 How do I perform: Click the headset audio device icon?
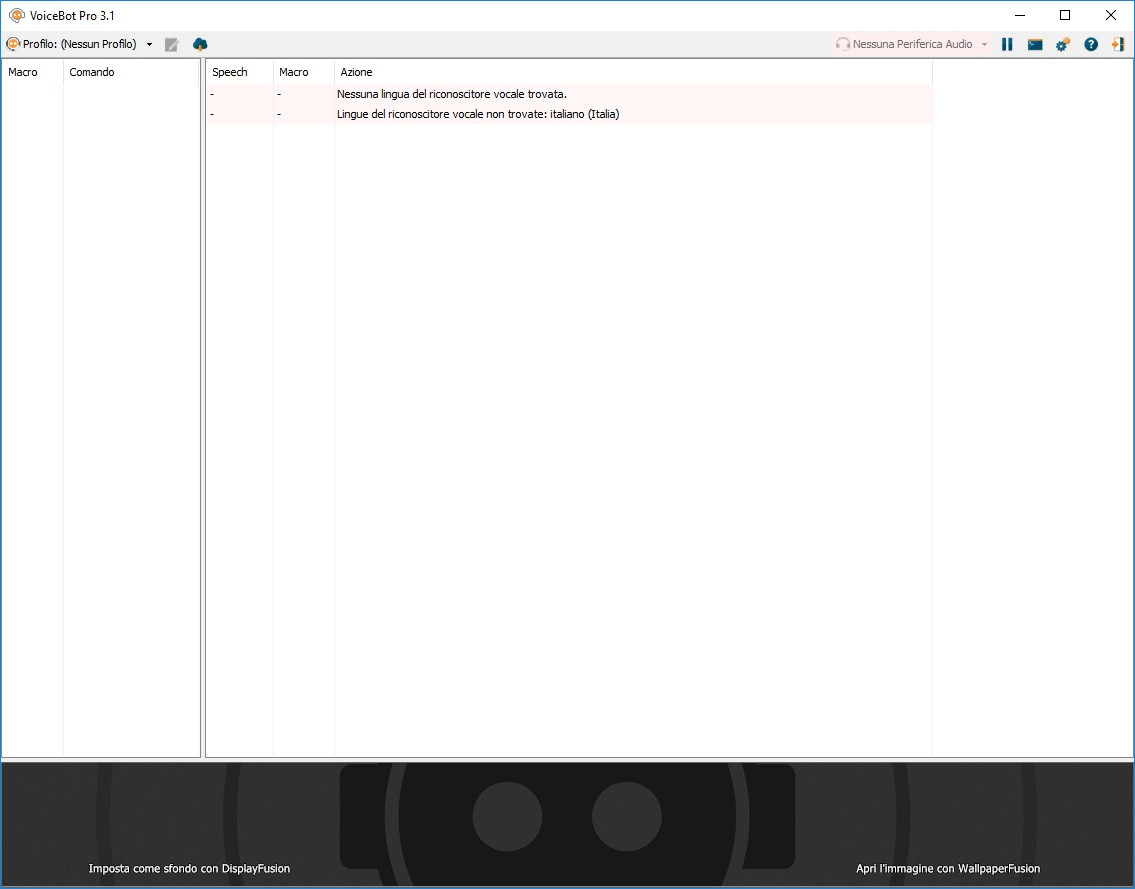click(843, 44)
